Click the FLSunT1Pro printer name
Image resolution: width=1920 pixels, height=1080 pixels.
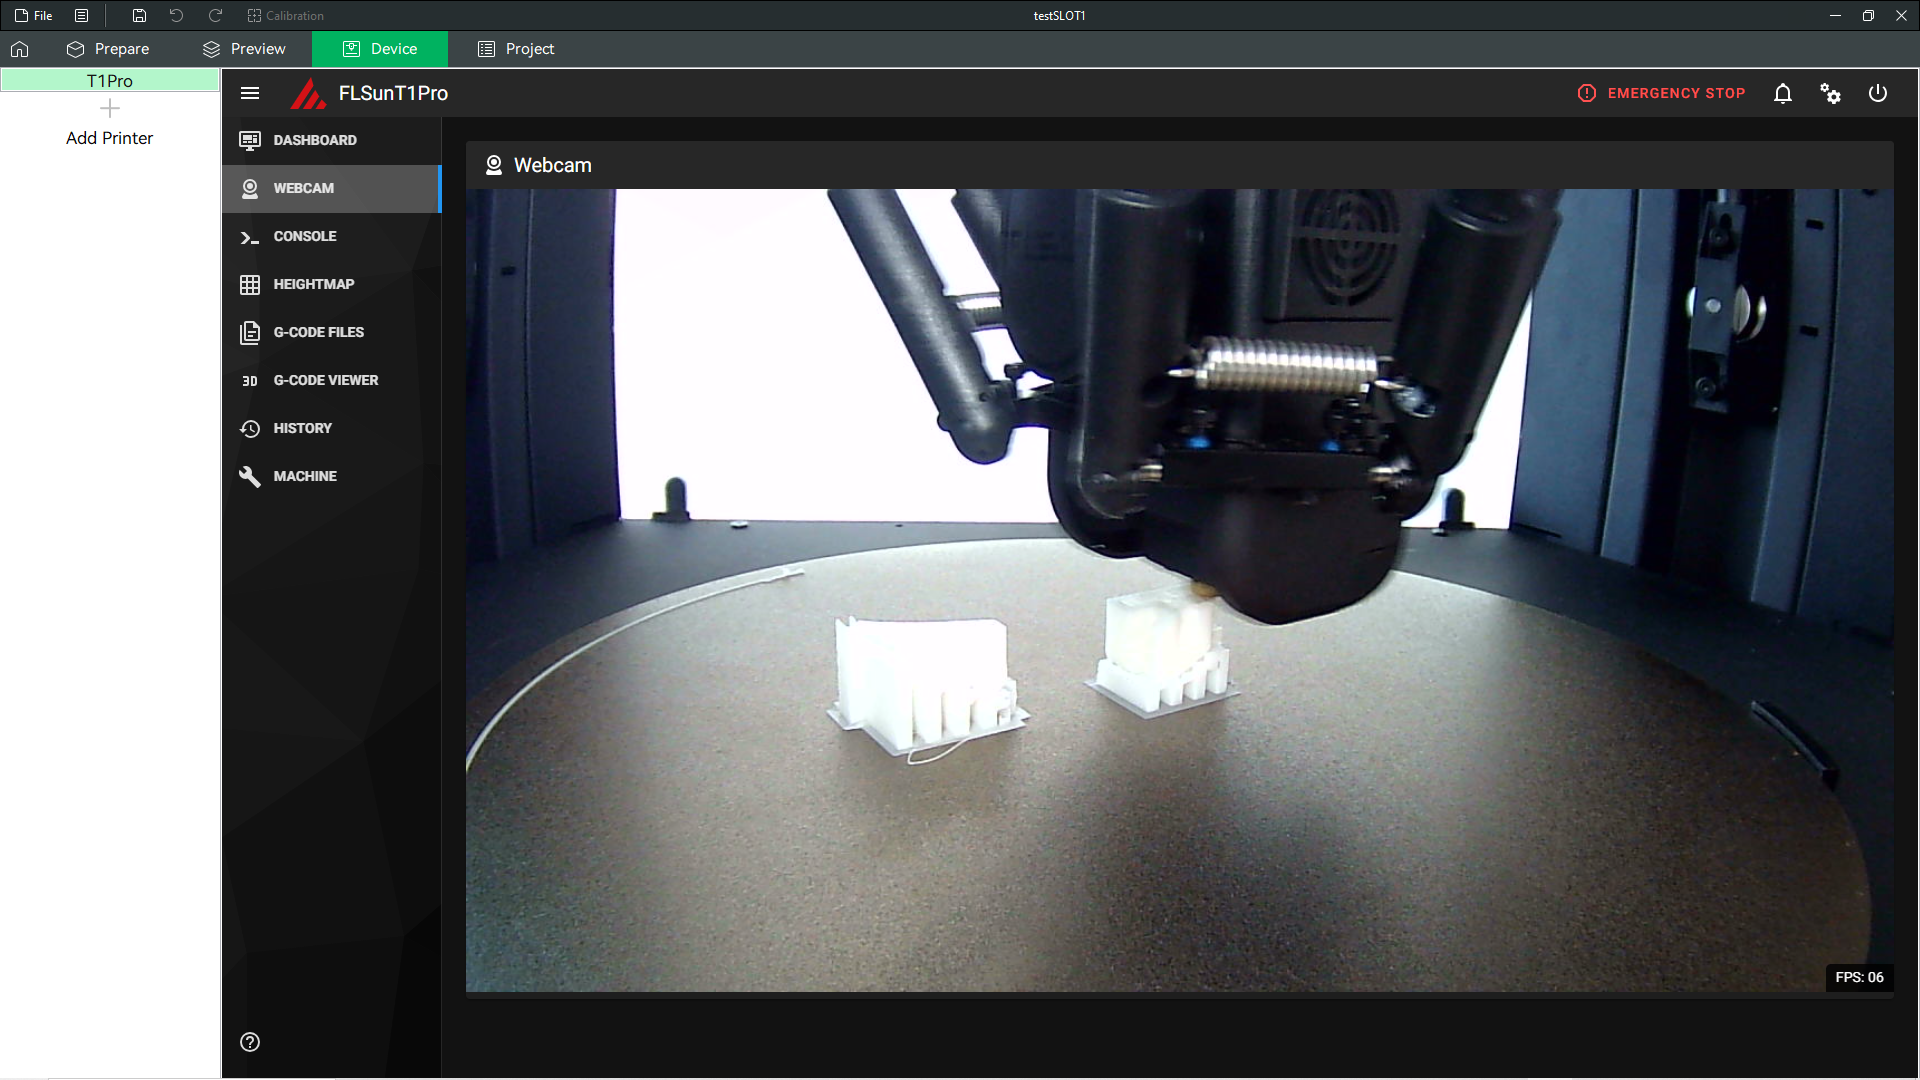click(393, 93)
